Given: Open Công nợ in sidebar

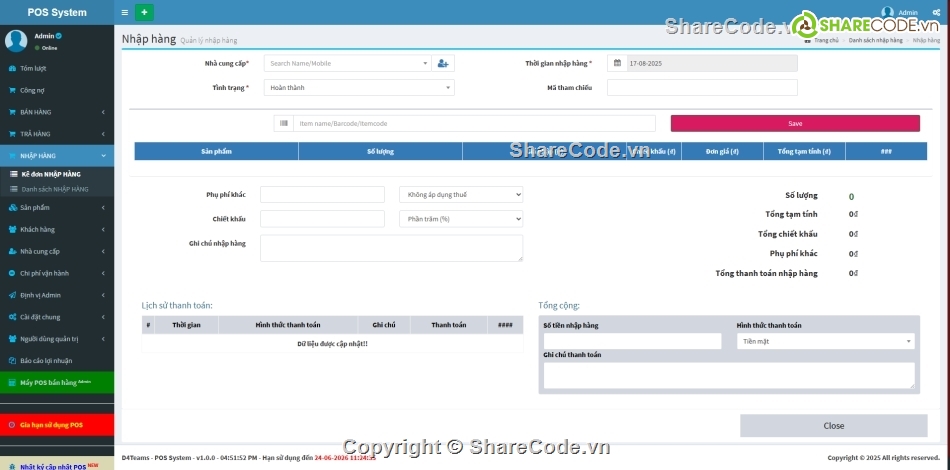Looking at the screenshot, I should (x=33, y=90).
